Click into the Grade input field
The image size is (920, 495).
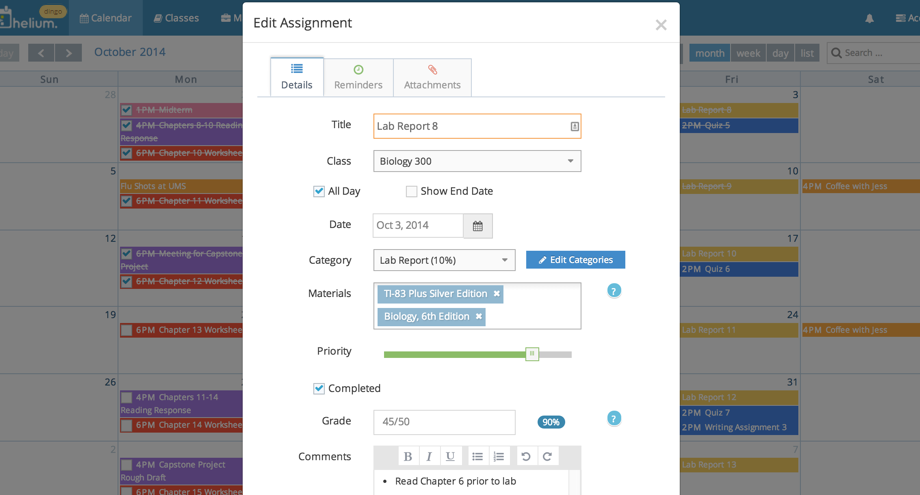444,422
